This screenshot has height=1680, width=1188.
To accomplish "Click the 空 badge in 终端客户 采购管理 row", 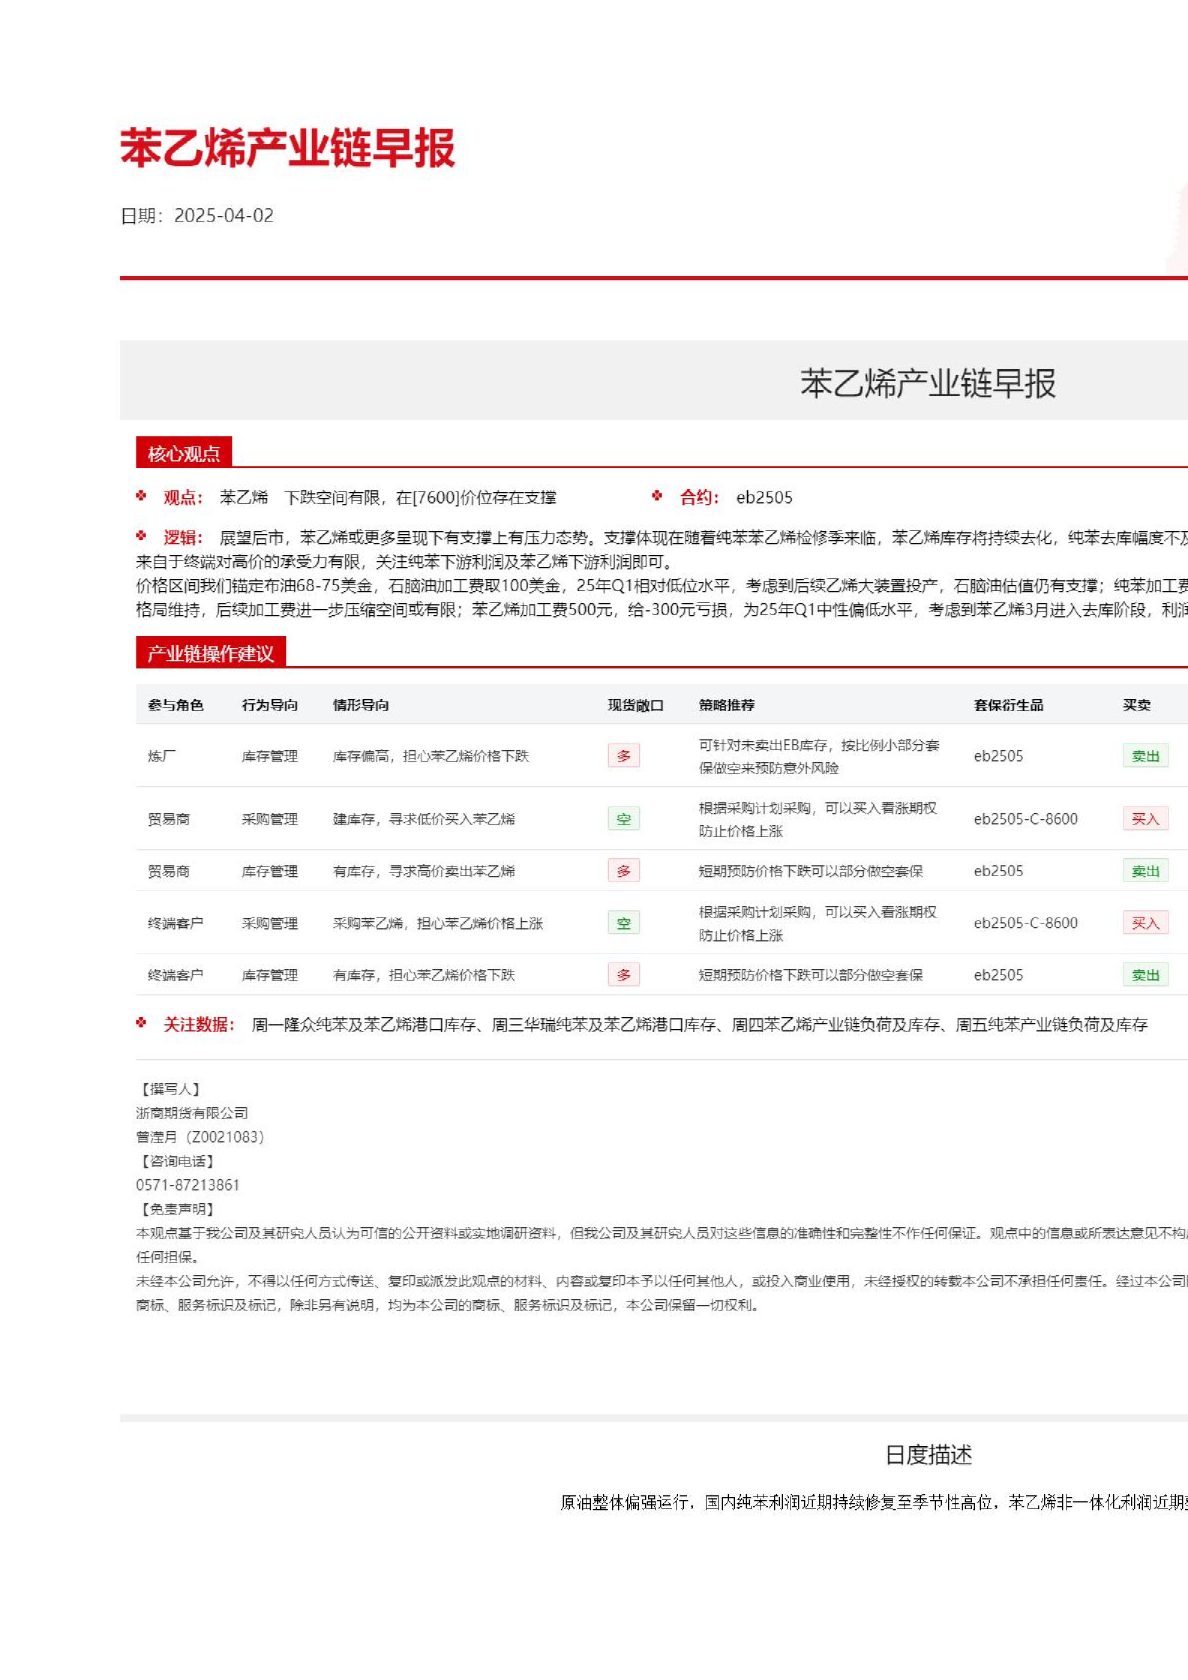I will point(623,923).
